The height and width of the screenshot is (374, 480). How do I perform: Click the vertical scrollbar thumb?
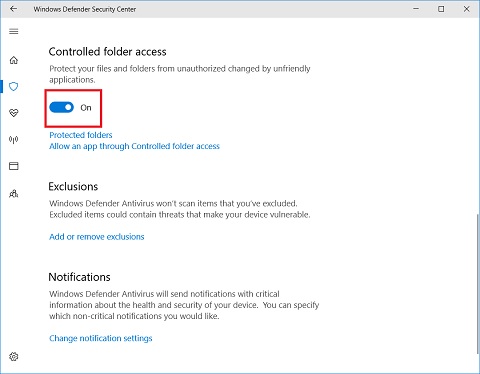pos(478,283)
